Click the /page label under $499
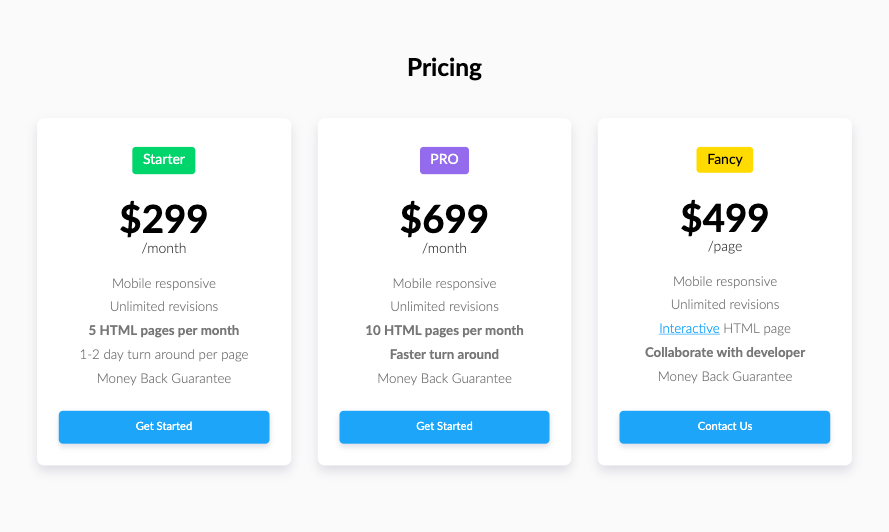This screenshot has width=889, height=532. coord(725,247)
